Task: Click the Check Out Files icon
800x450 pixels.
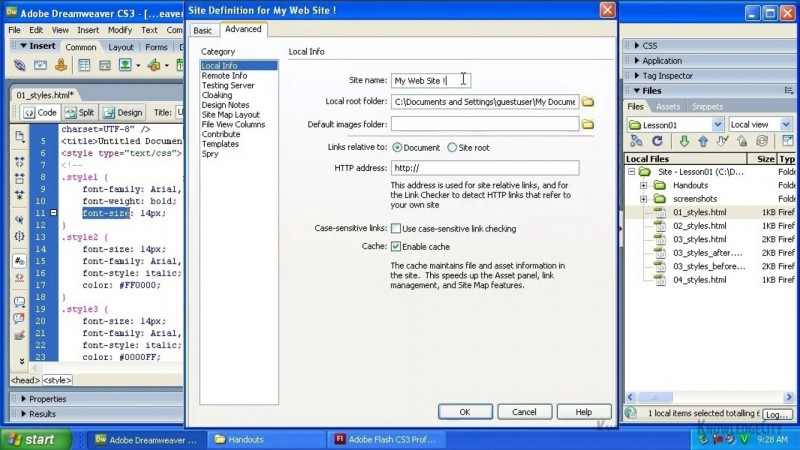Action: point(722,141)
